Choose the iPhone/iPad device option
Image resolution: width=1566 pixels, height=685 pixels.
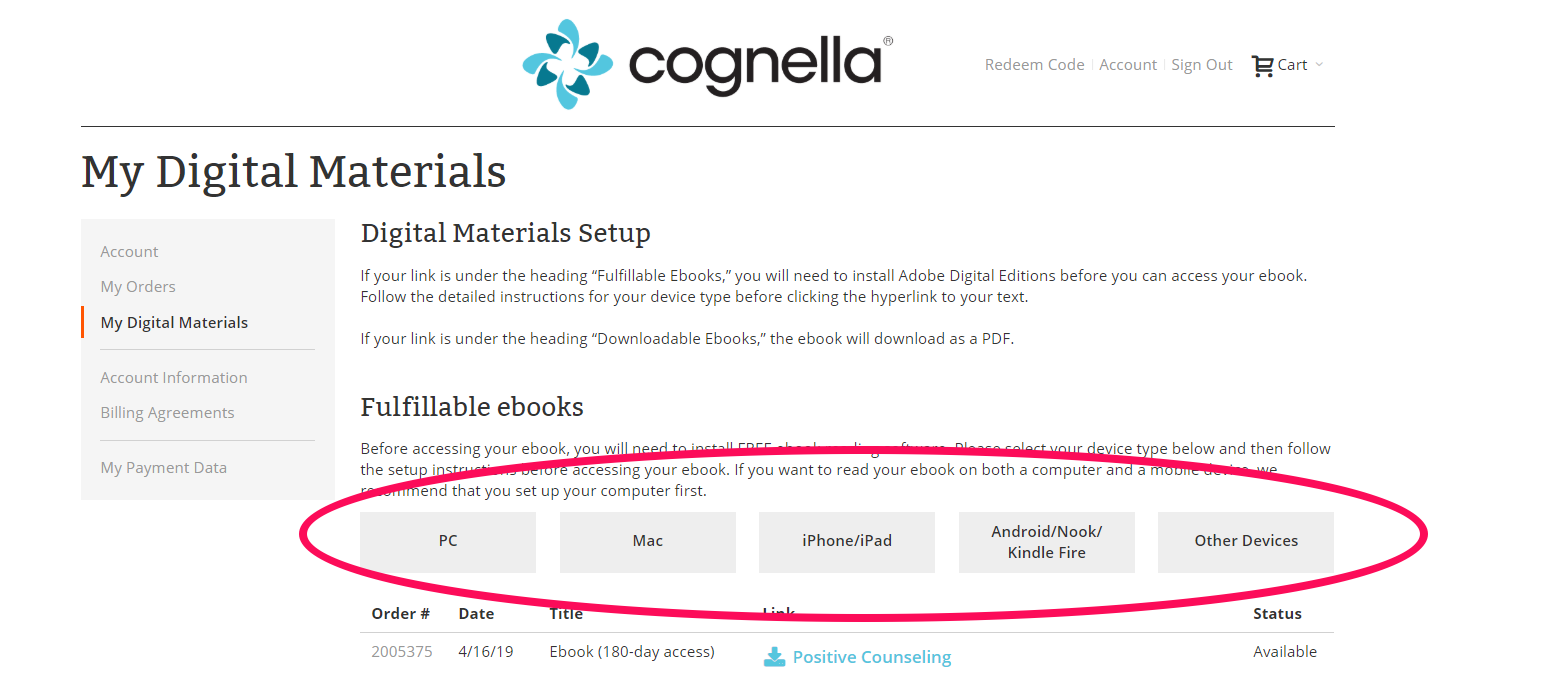click(x=846, y=541)
